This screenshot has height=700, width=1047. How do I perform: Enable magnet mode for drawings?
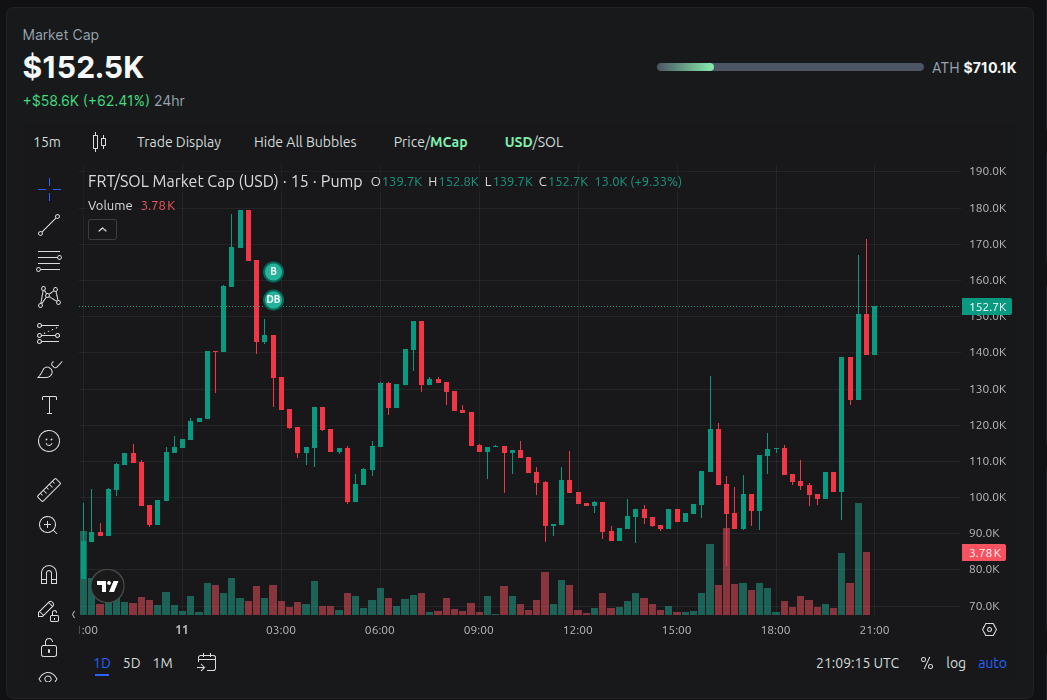48,573
